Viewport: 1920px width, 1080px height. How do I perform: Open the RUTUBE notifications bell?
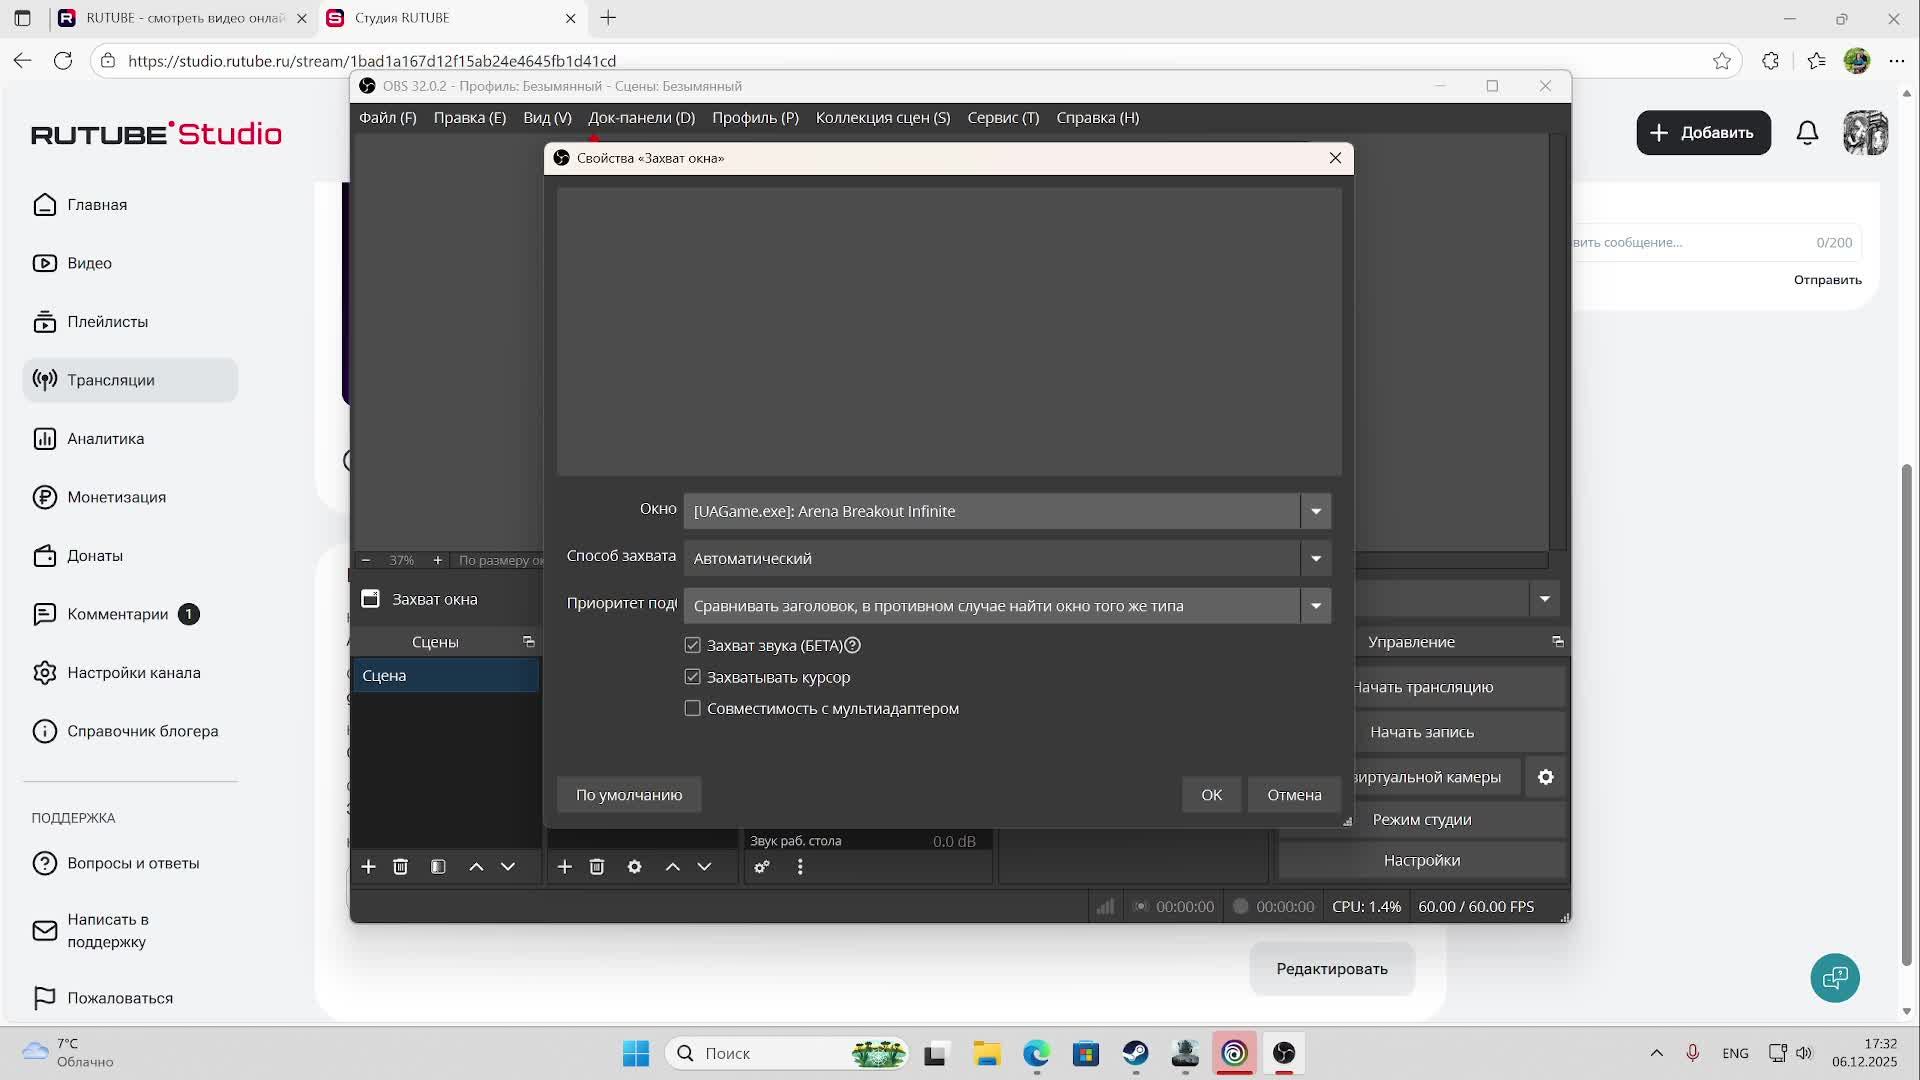pos(1807,133)
